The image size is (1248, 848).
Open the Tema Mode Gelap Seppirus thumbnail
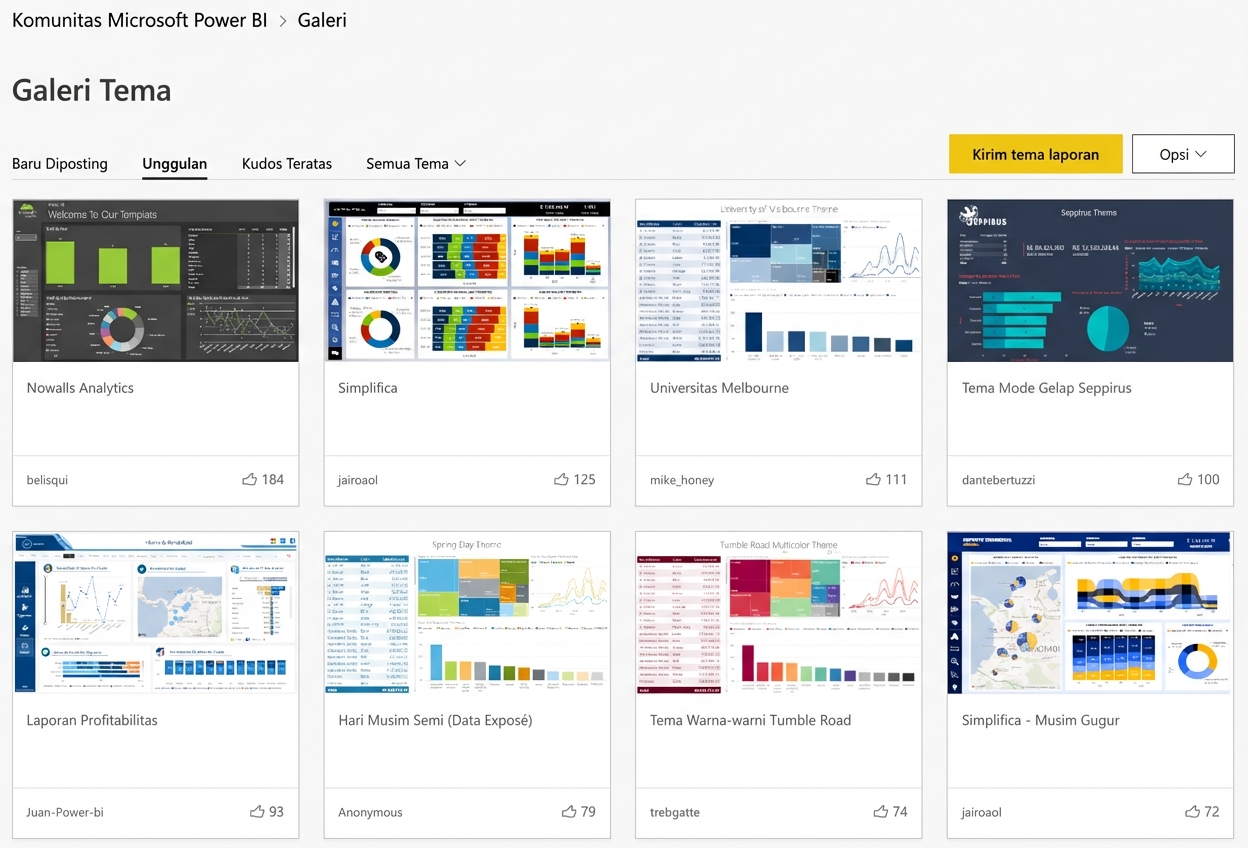pyautogui.click(x=1090, y=281)
